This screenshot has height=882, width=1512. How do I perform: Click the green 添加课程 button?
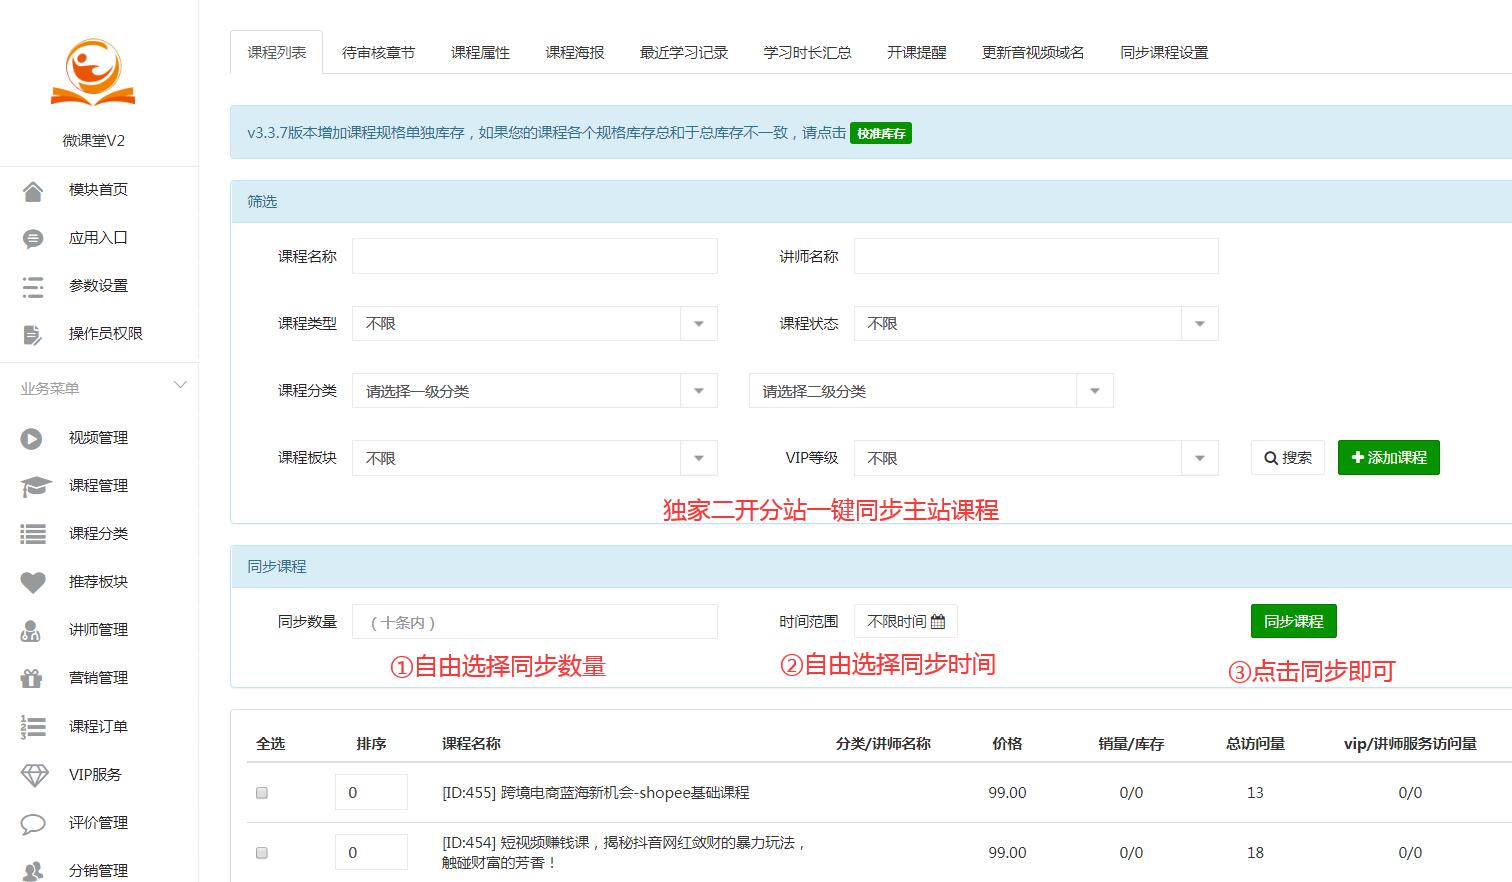1389,457
